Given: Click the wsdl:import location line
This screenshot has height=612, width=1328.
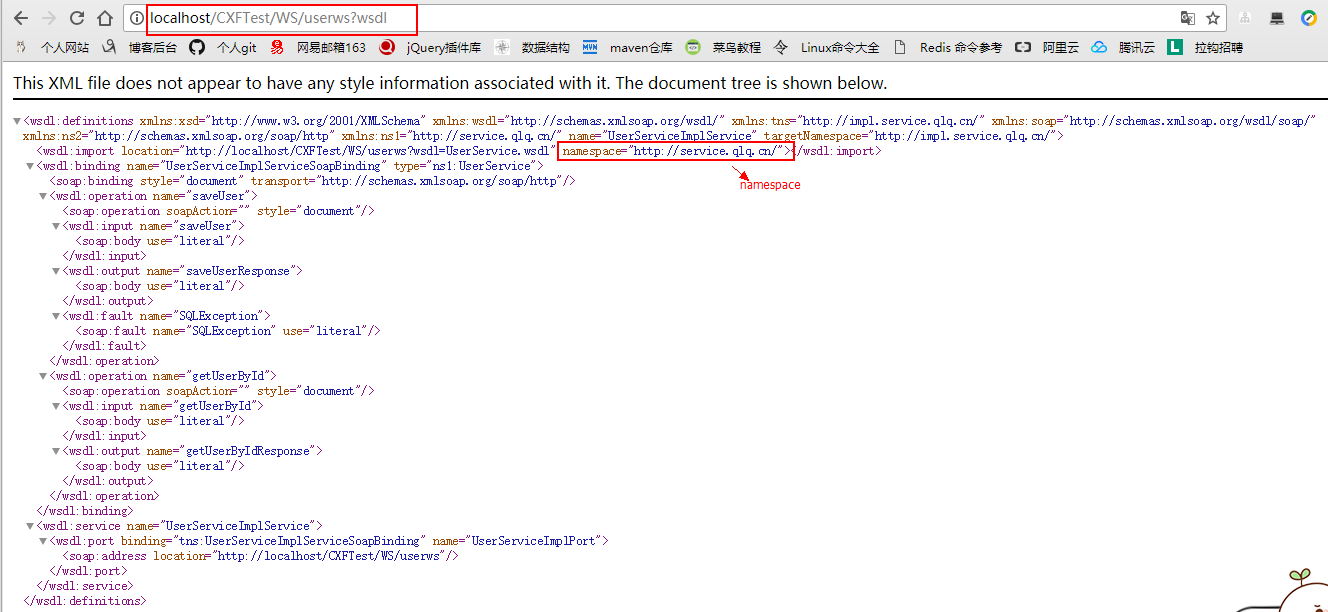Looking at the screenshot, I should coord(459,151).
